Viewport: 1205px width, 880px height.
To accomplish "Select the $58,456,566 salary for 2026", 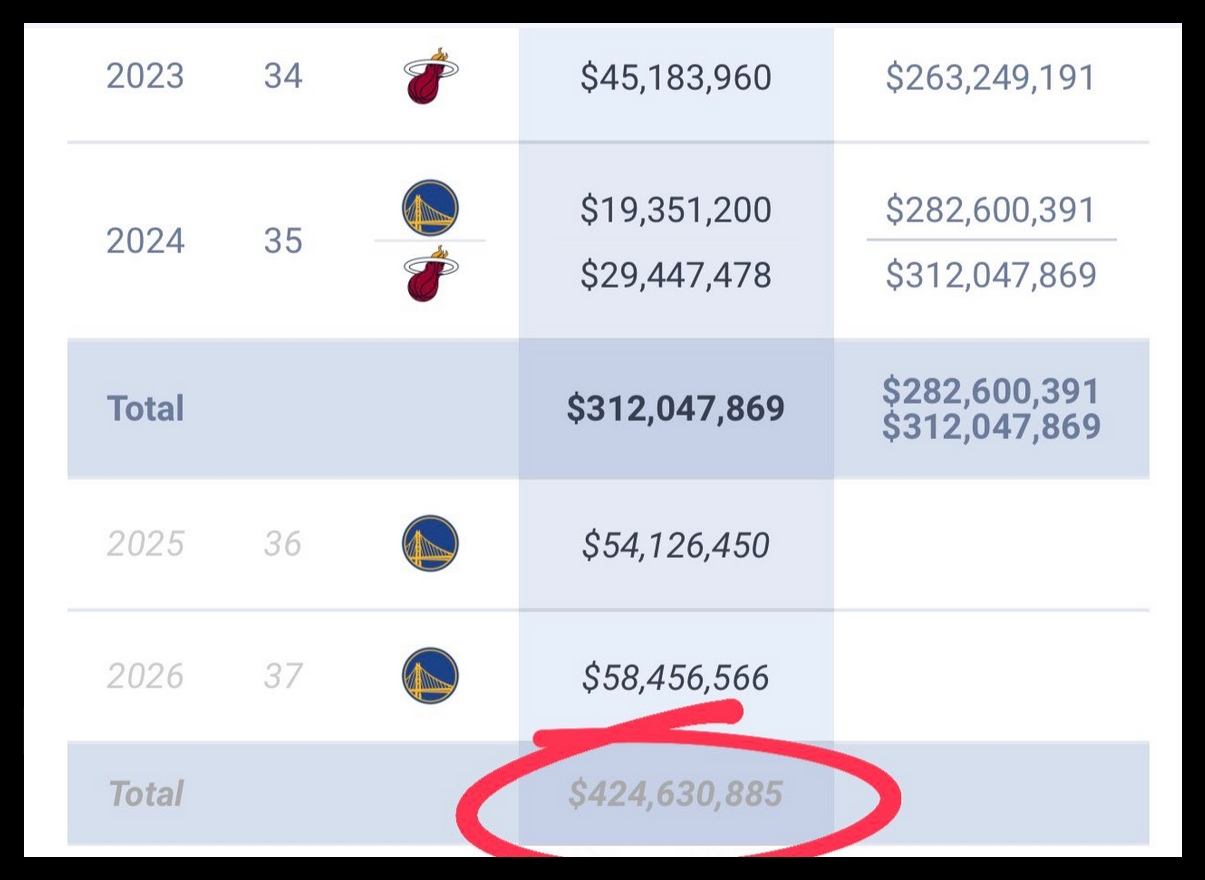I will click(676, 677).
